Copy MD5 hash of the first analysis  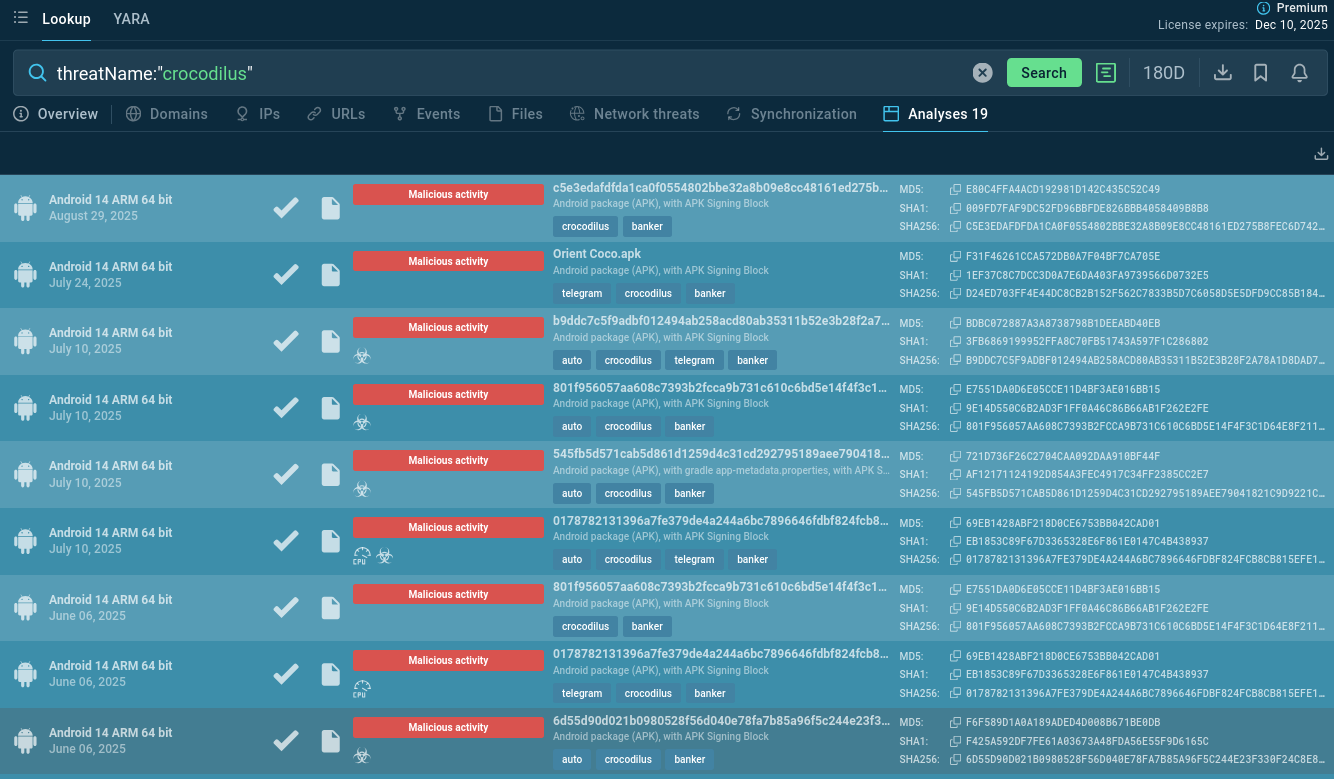click(955, 190)
